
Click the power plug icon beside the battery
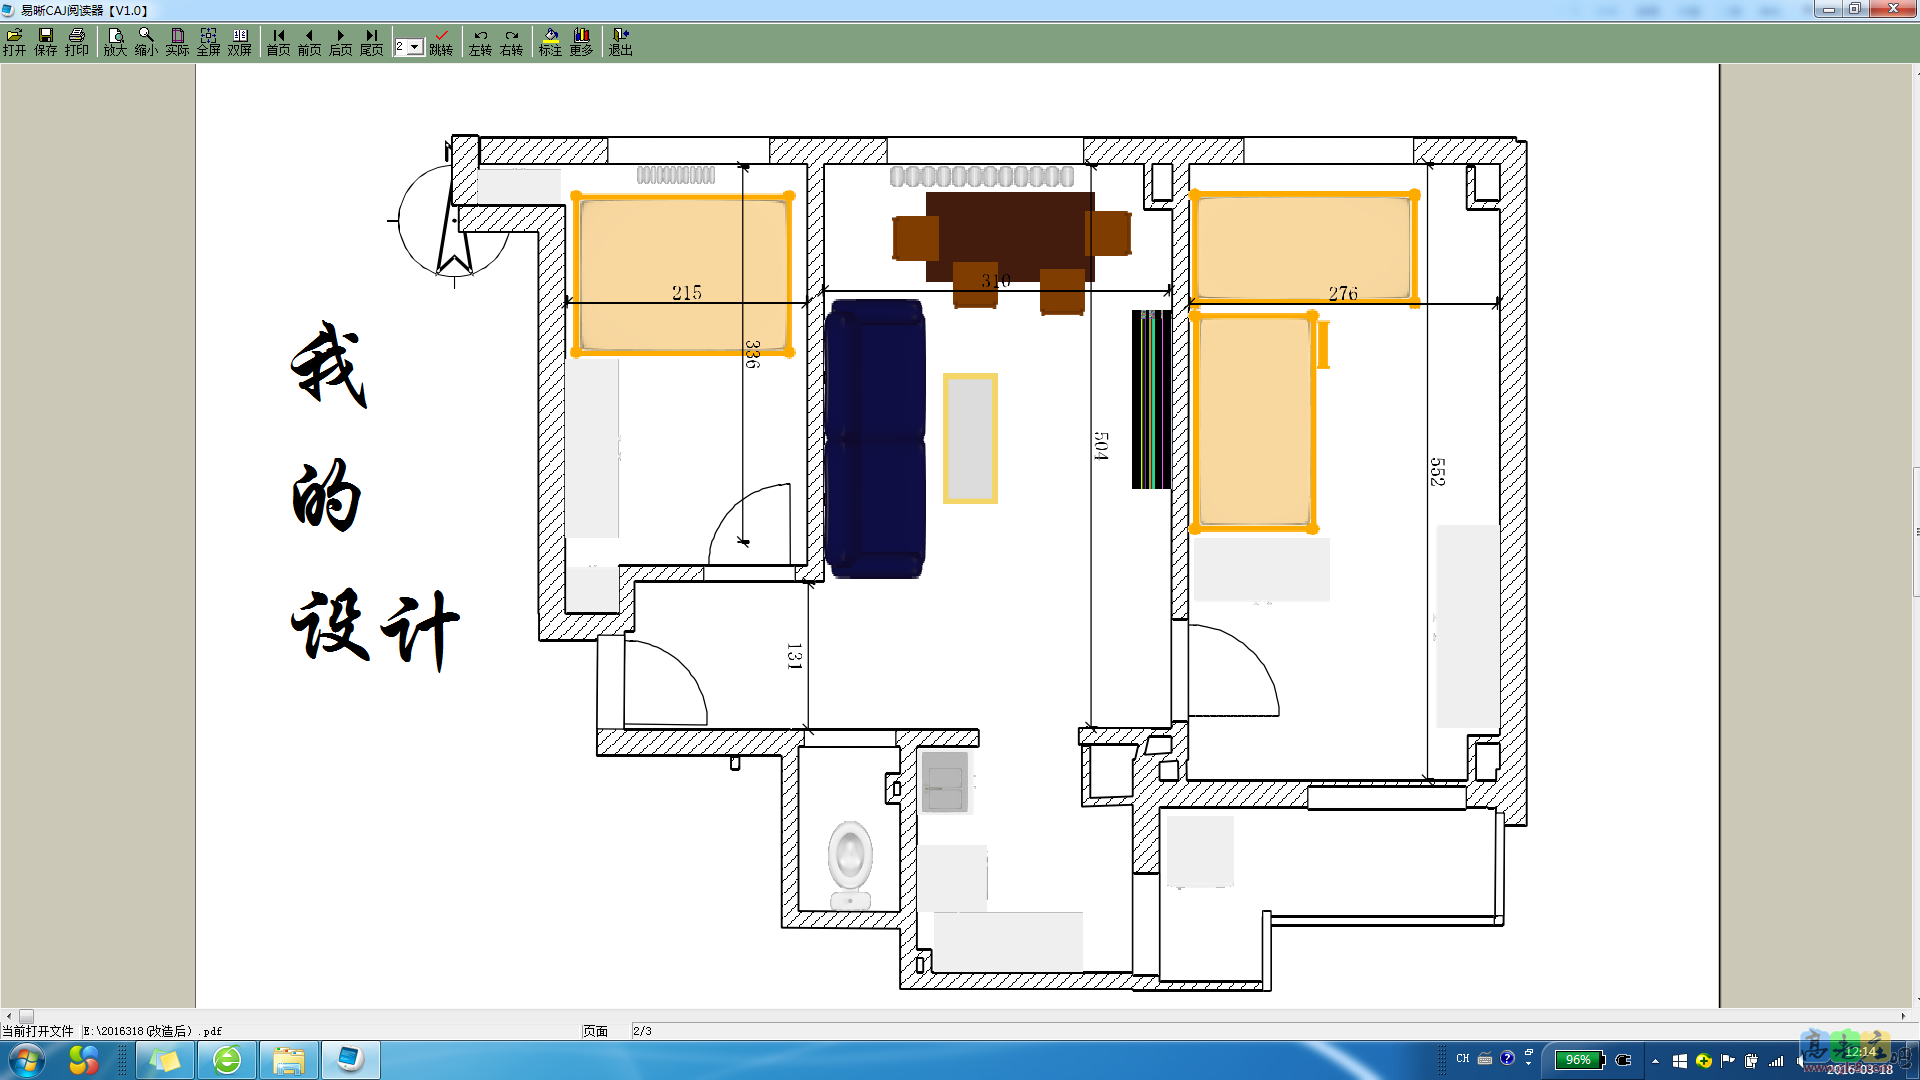[1624, 1060]
